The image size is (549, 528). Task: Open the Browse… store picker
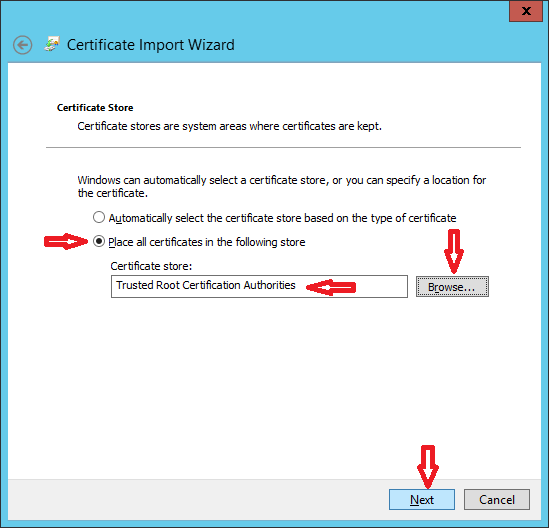pos(452,287)
